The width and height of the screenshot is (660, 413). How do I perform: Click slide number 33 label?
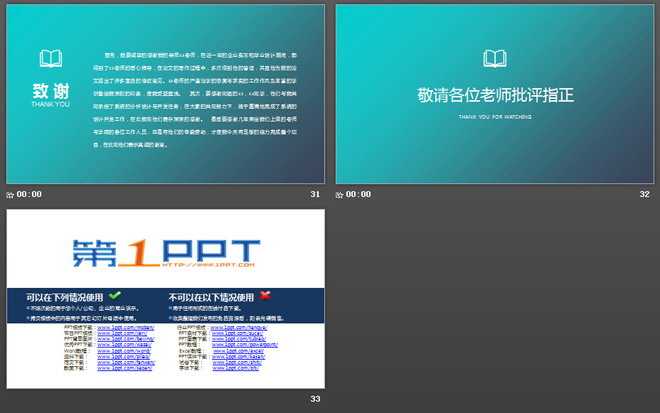tap(315, 399)
